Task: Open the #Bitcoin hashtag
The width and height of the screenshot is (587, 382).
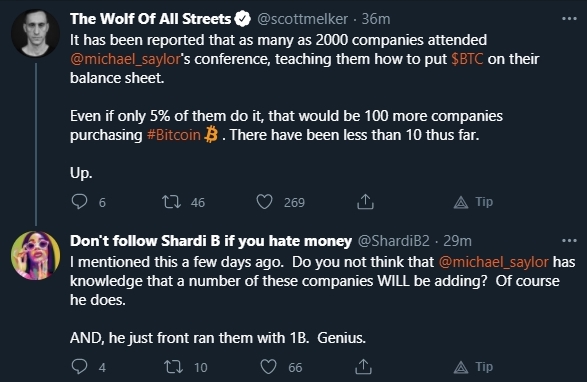Action: 174,135
